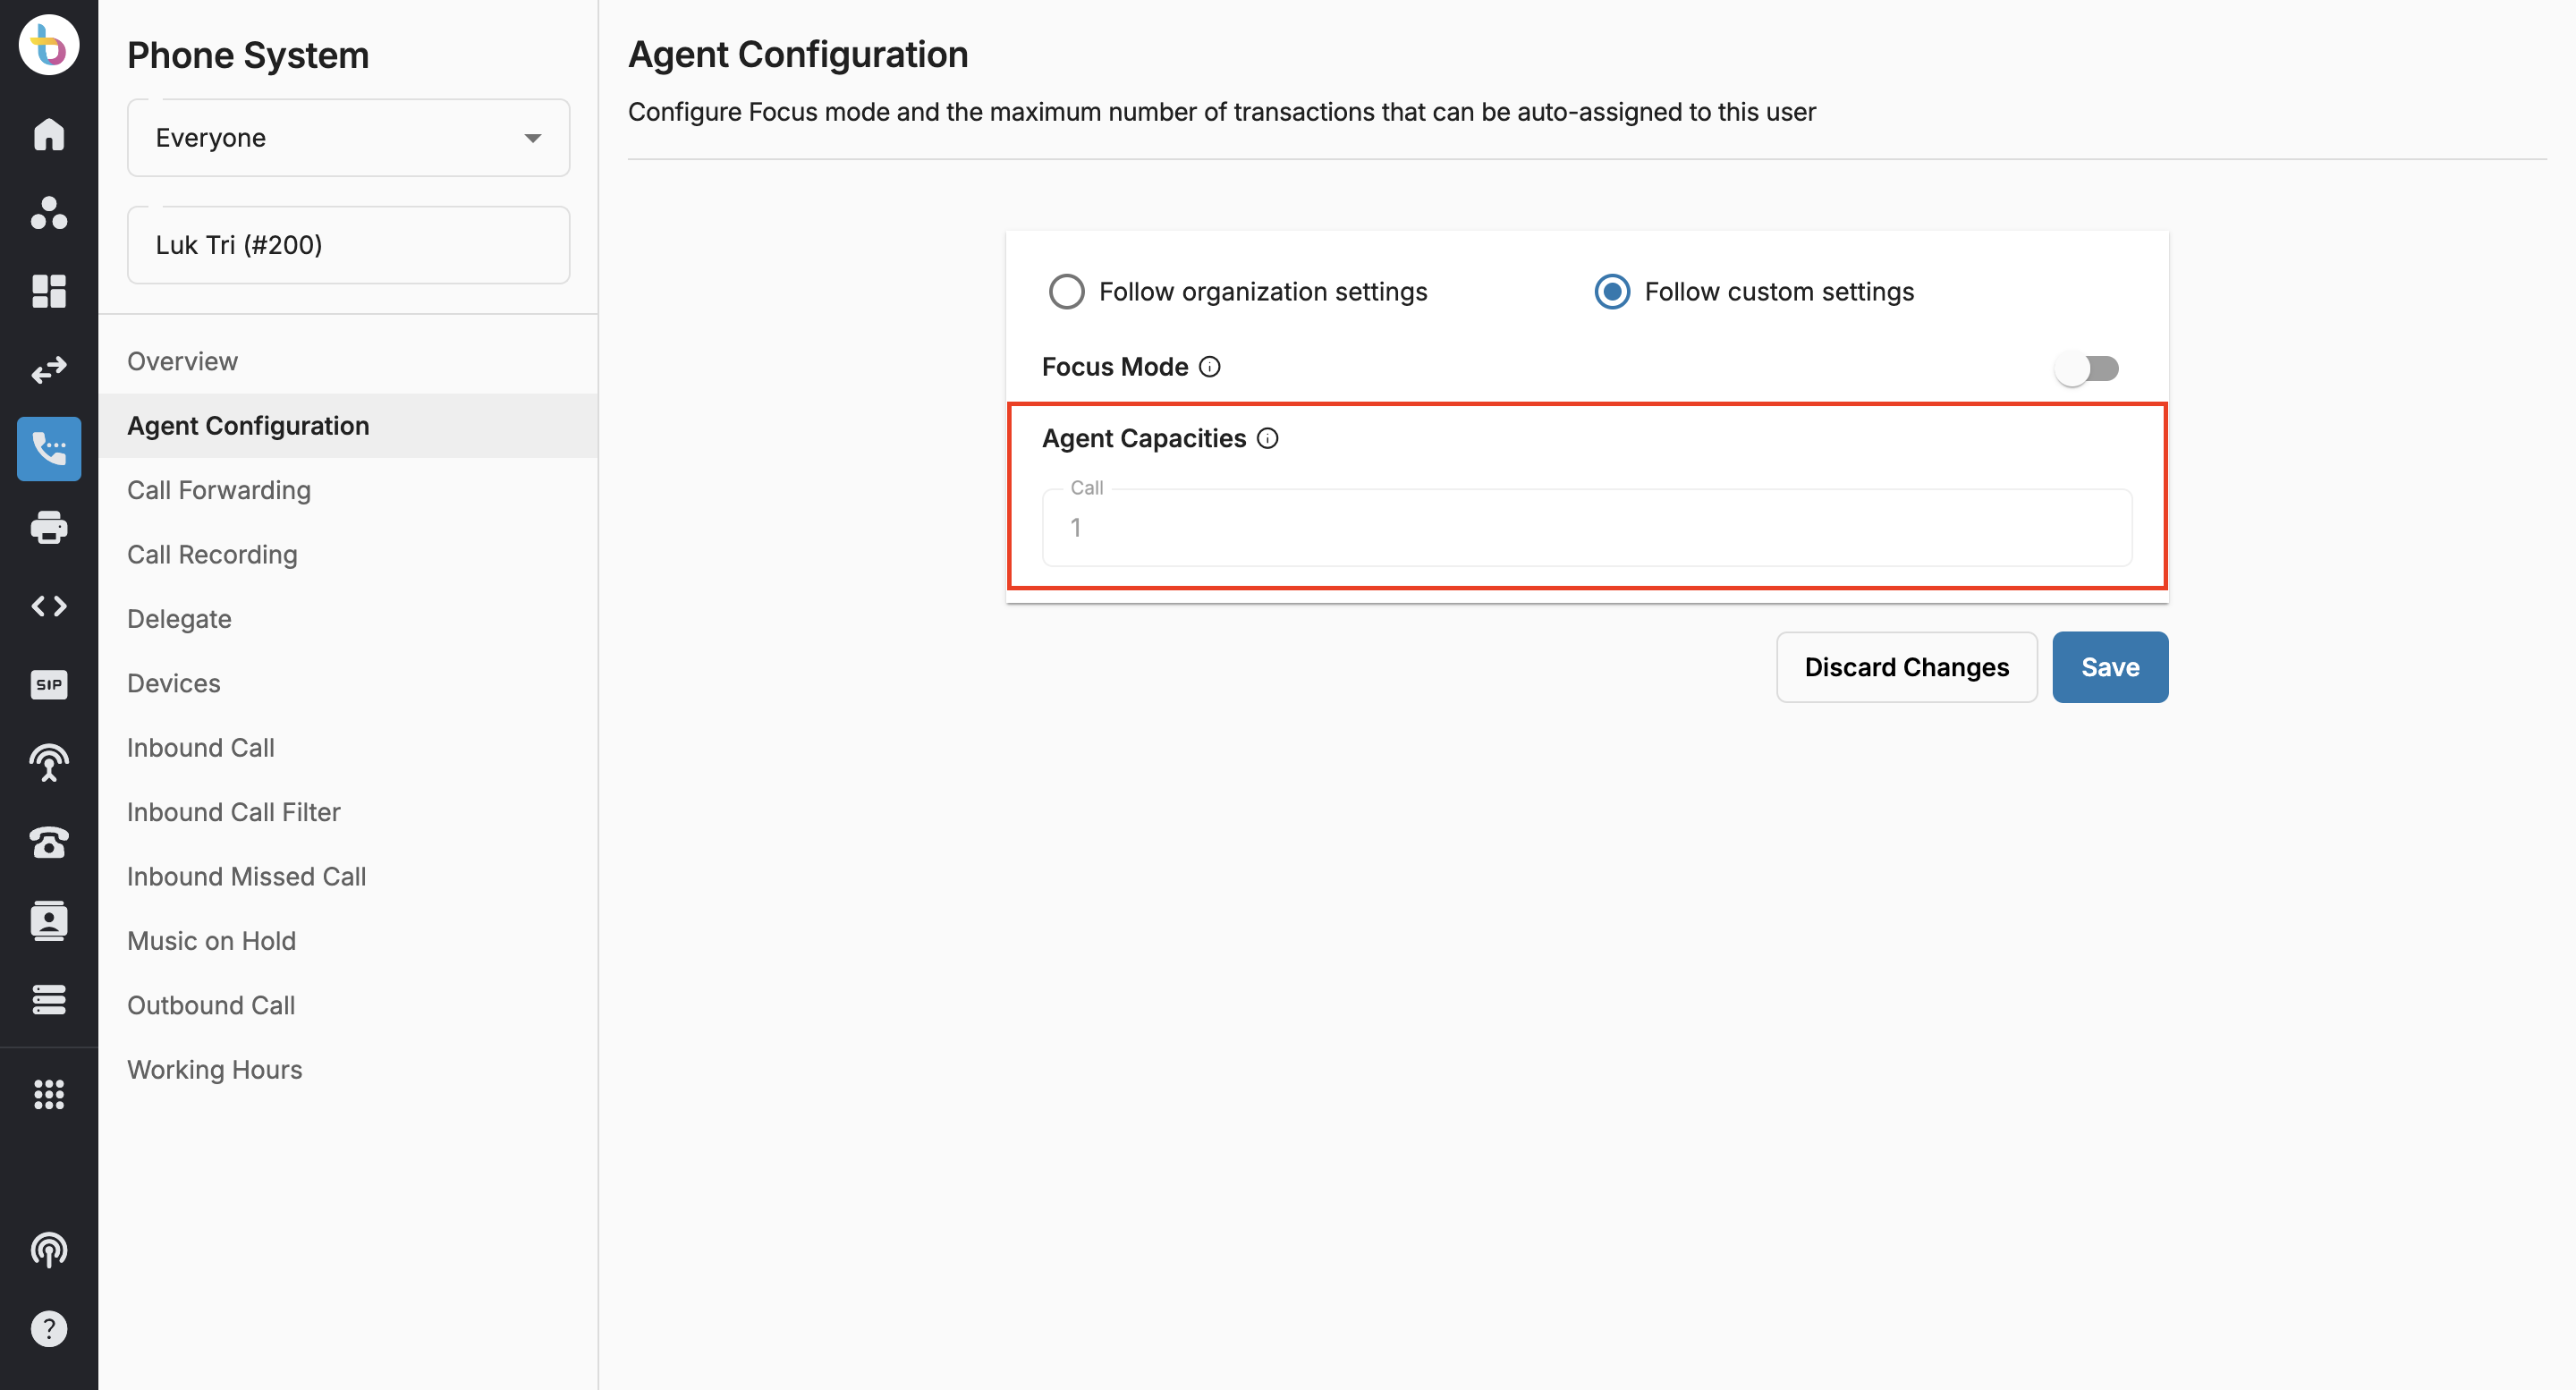
Task: Open the stacked bars storage icon
Action: click(x=48, y=999)
